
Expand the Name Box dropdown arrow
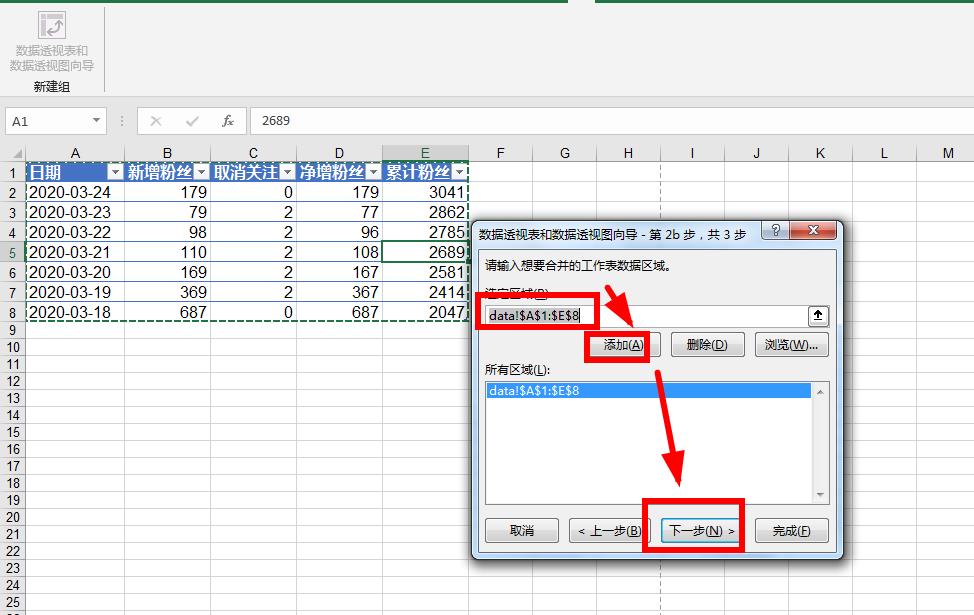(96, 121)
